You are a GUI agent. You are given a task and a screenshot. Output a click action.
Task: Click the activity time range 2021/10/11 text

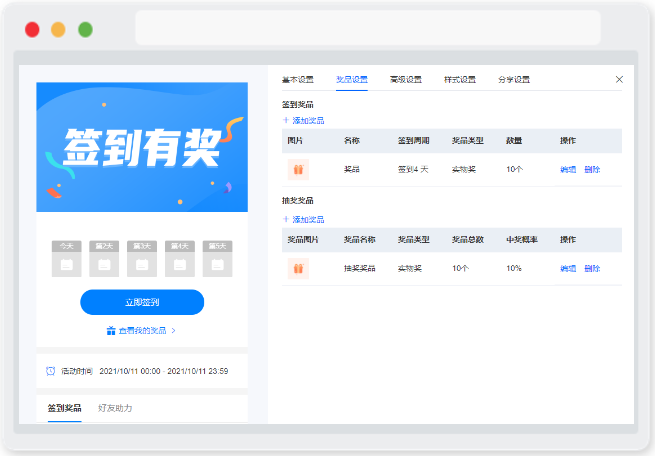(x=164, y=371)
